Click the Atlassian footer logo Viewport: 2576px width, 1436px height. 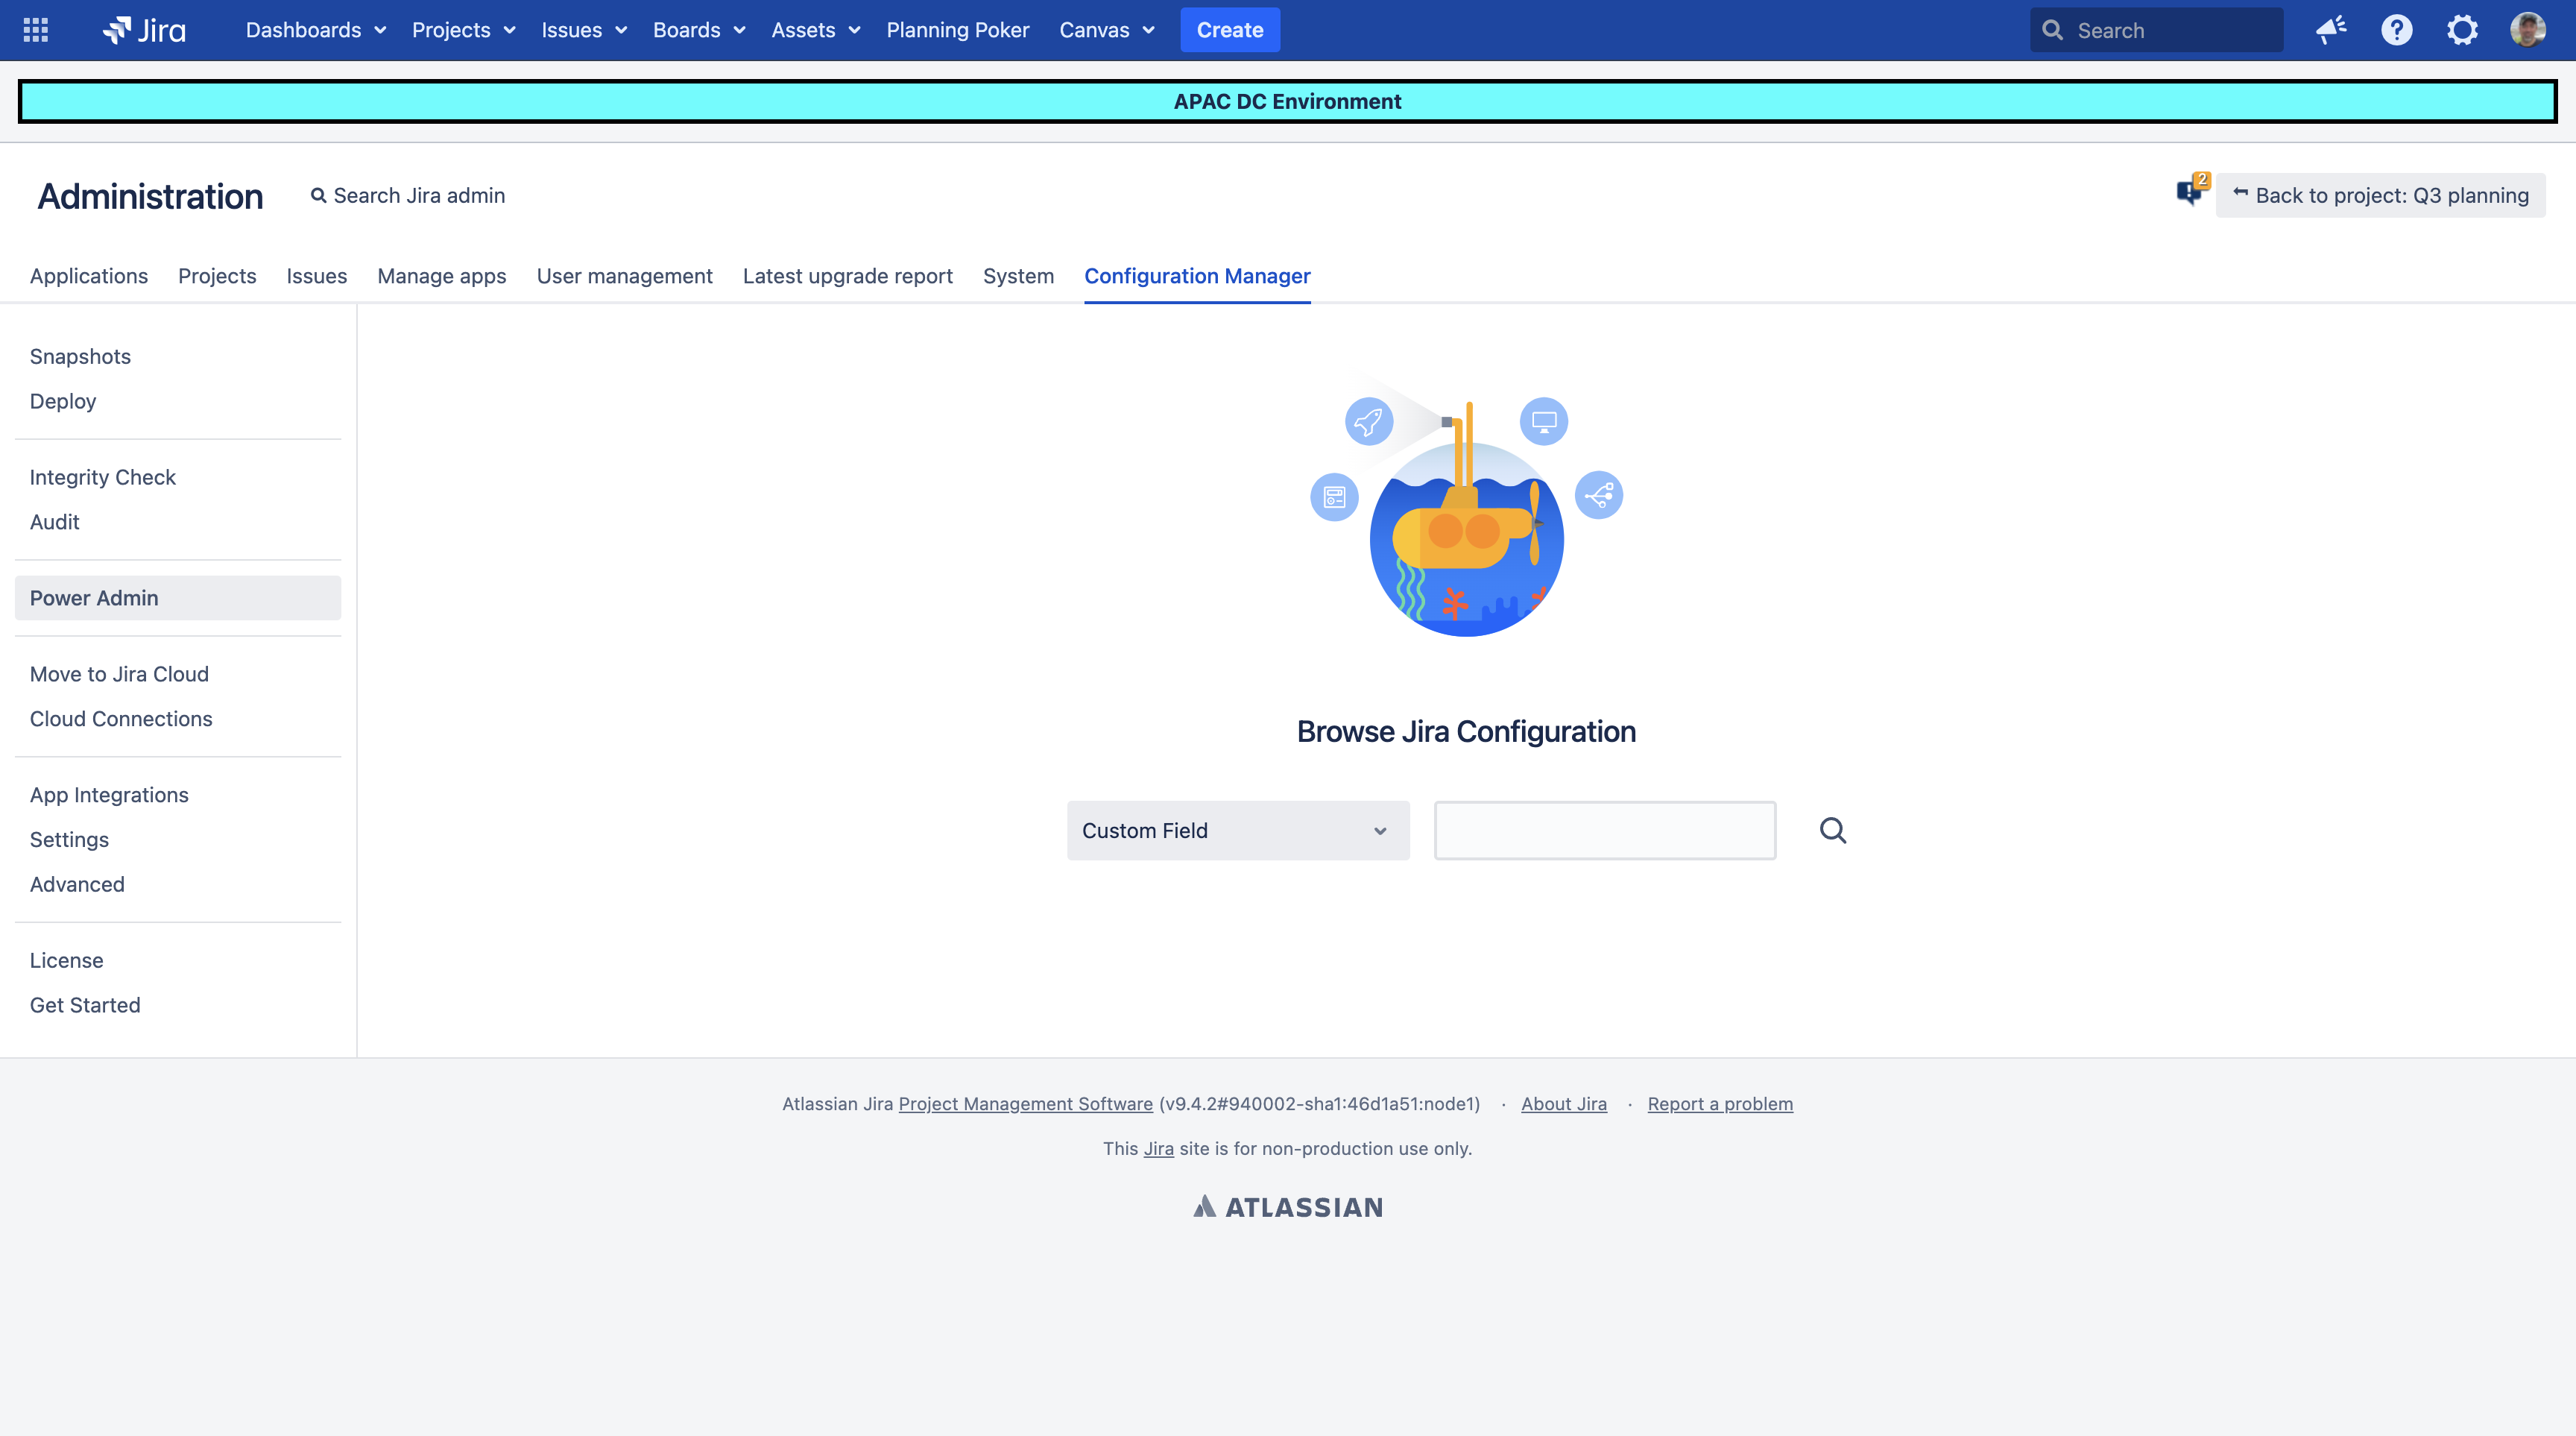point(1288,1207)
